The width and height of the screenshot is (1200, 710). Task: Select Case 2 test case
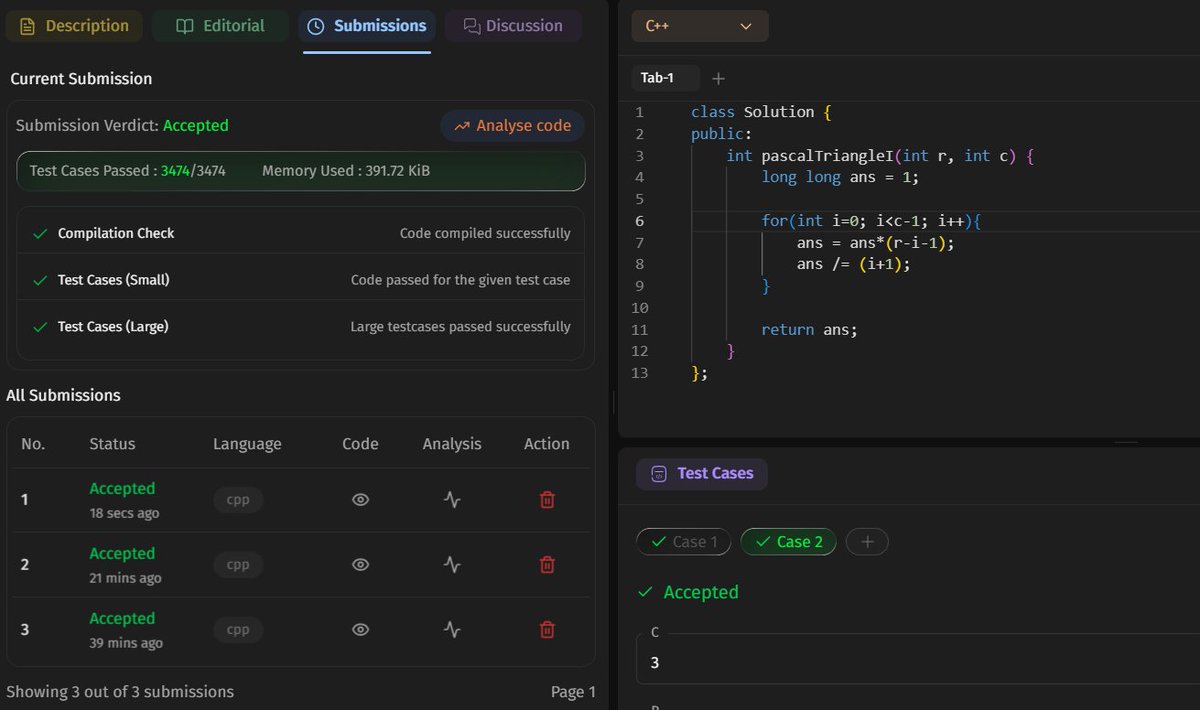(x=788, y=542)
